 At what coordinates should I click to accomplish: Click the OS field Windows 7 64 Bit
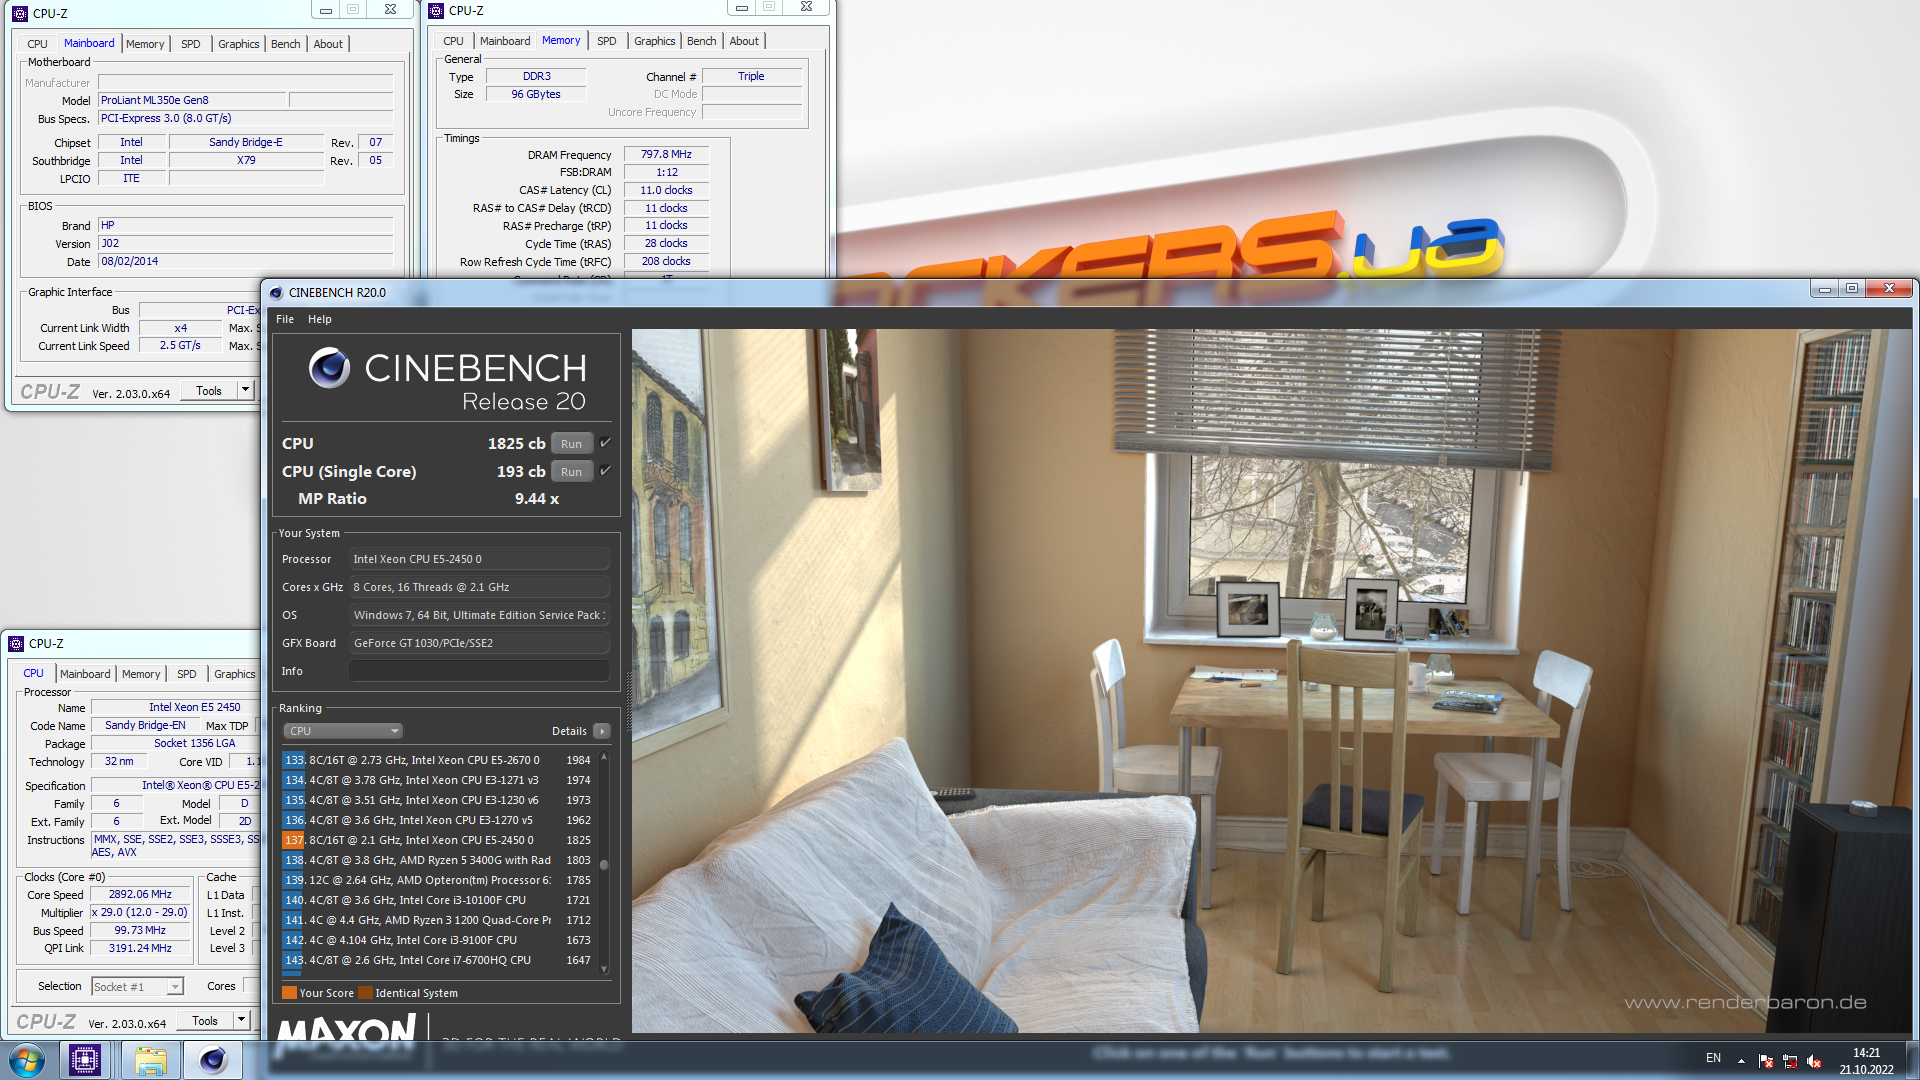tap(479, 615)
